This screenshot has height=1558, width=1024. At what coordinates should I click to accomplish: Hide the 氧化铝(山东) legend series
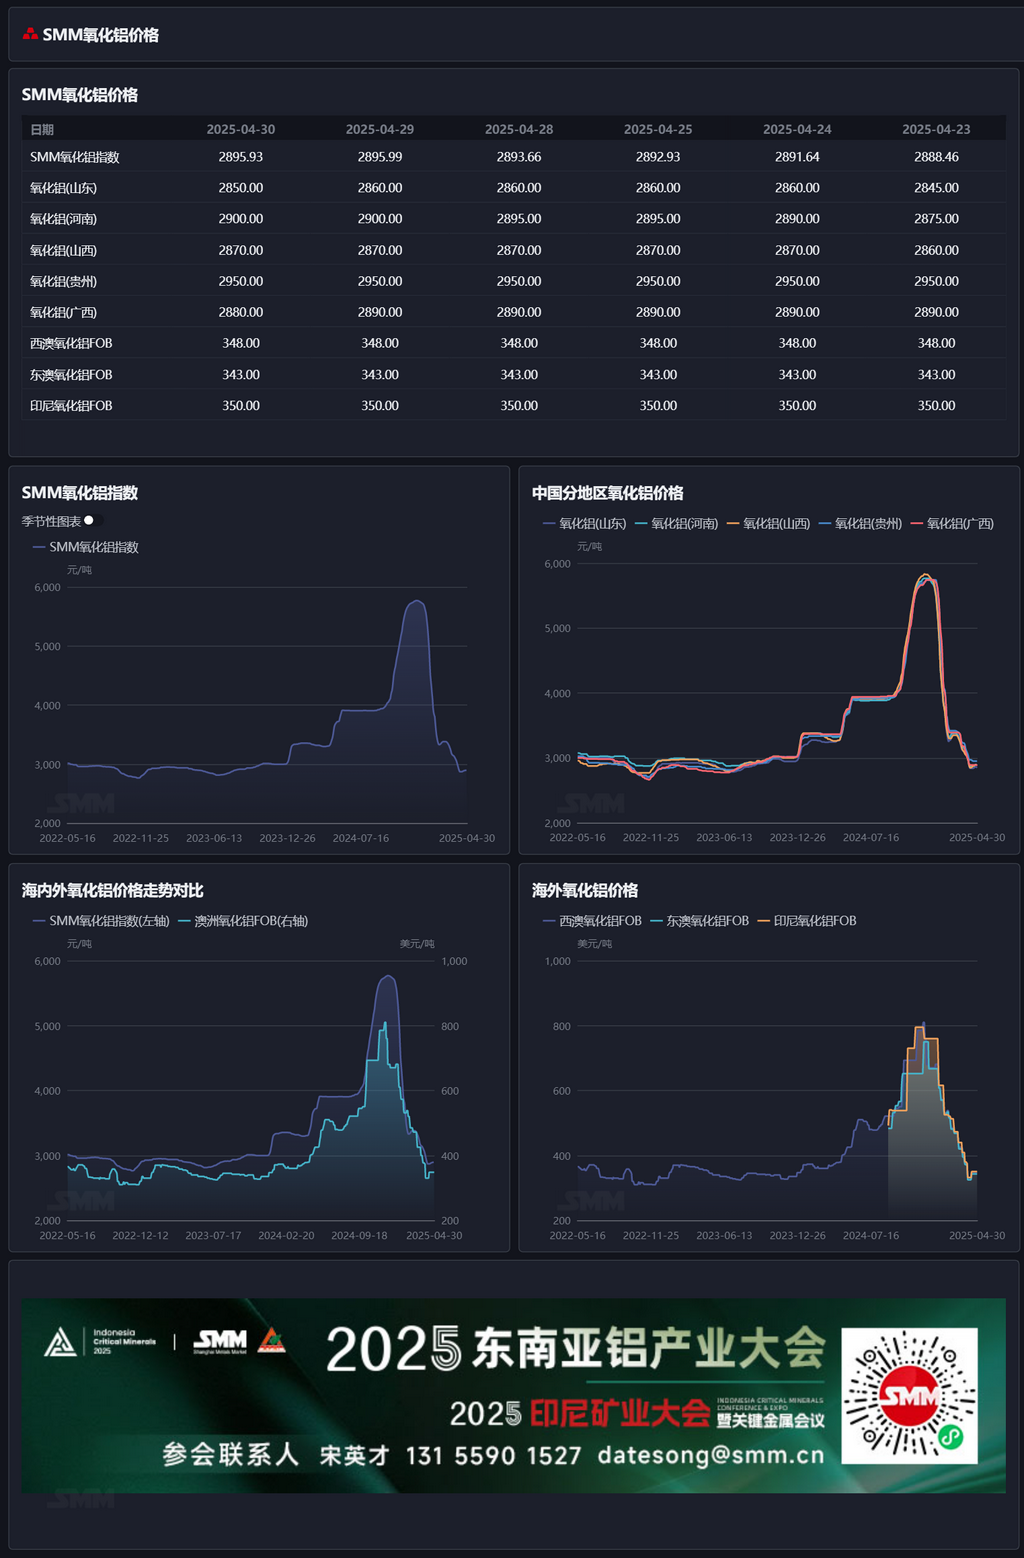(x=584, y=523)
